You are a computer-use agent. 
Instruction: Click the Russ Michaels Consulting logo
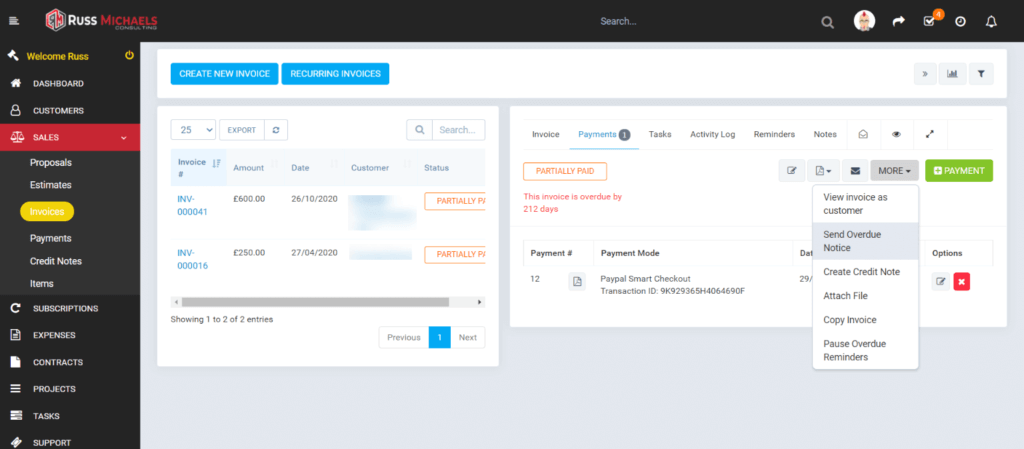(x=101, y=20)
